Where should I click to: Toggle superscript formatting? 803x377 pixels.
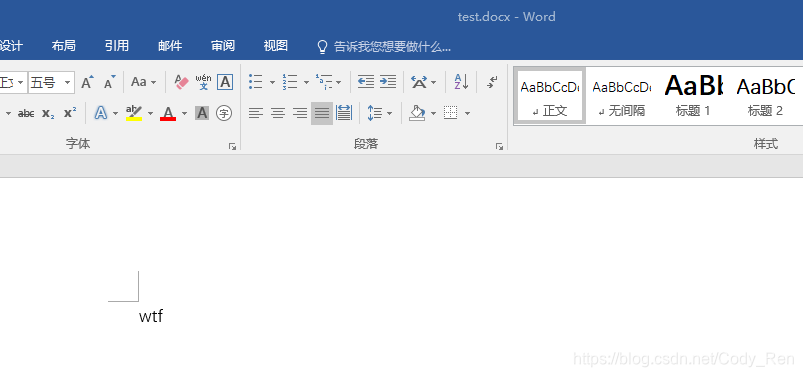coord(70,113)
